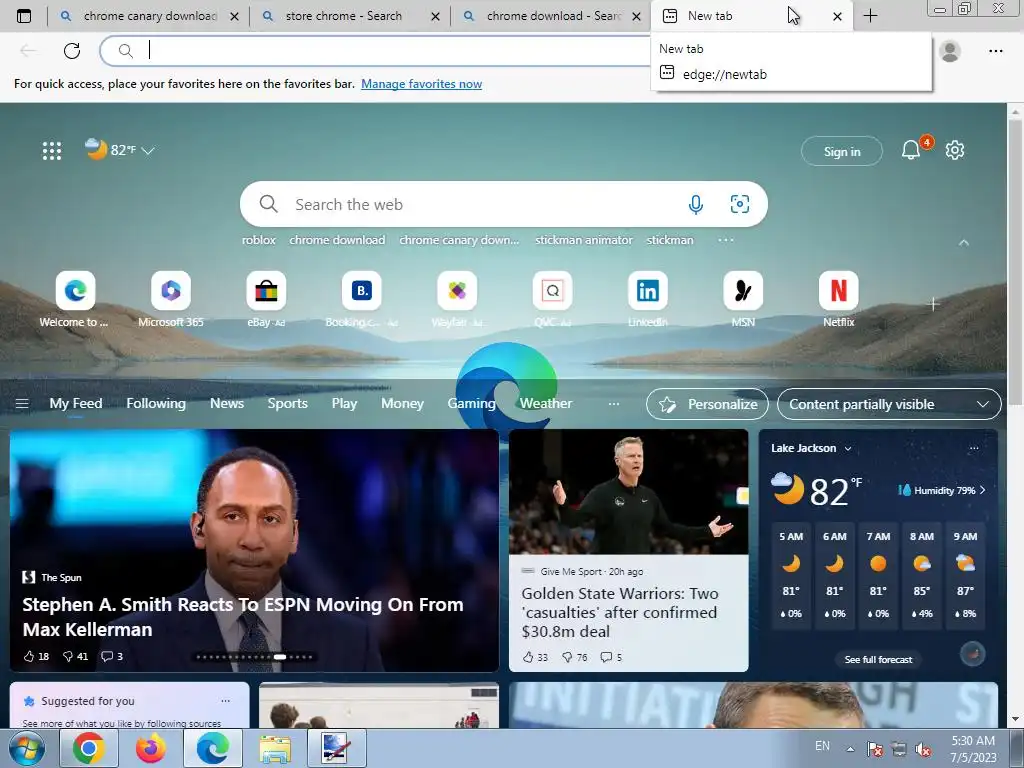Click the visual search camera icon
Viewport: 1024px width, 768px height.
tap(739, 204)
